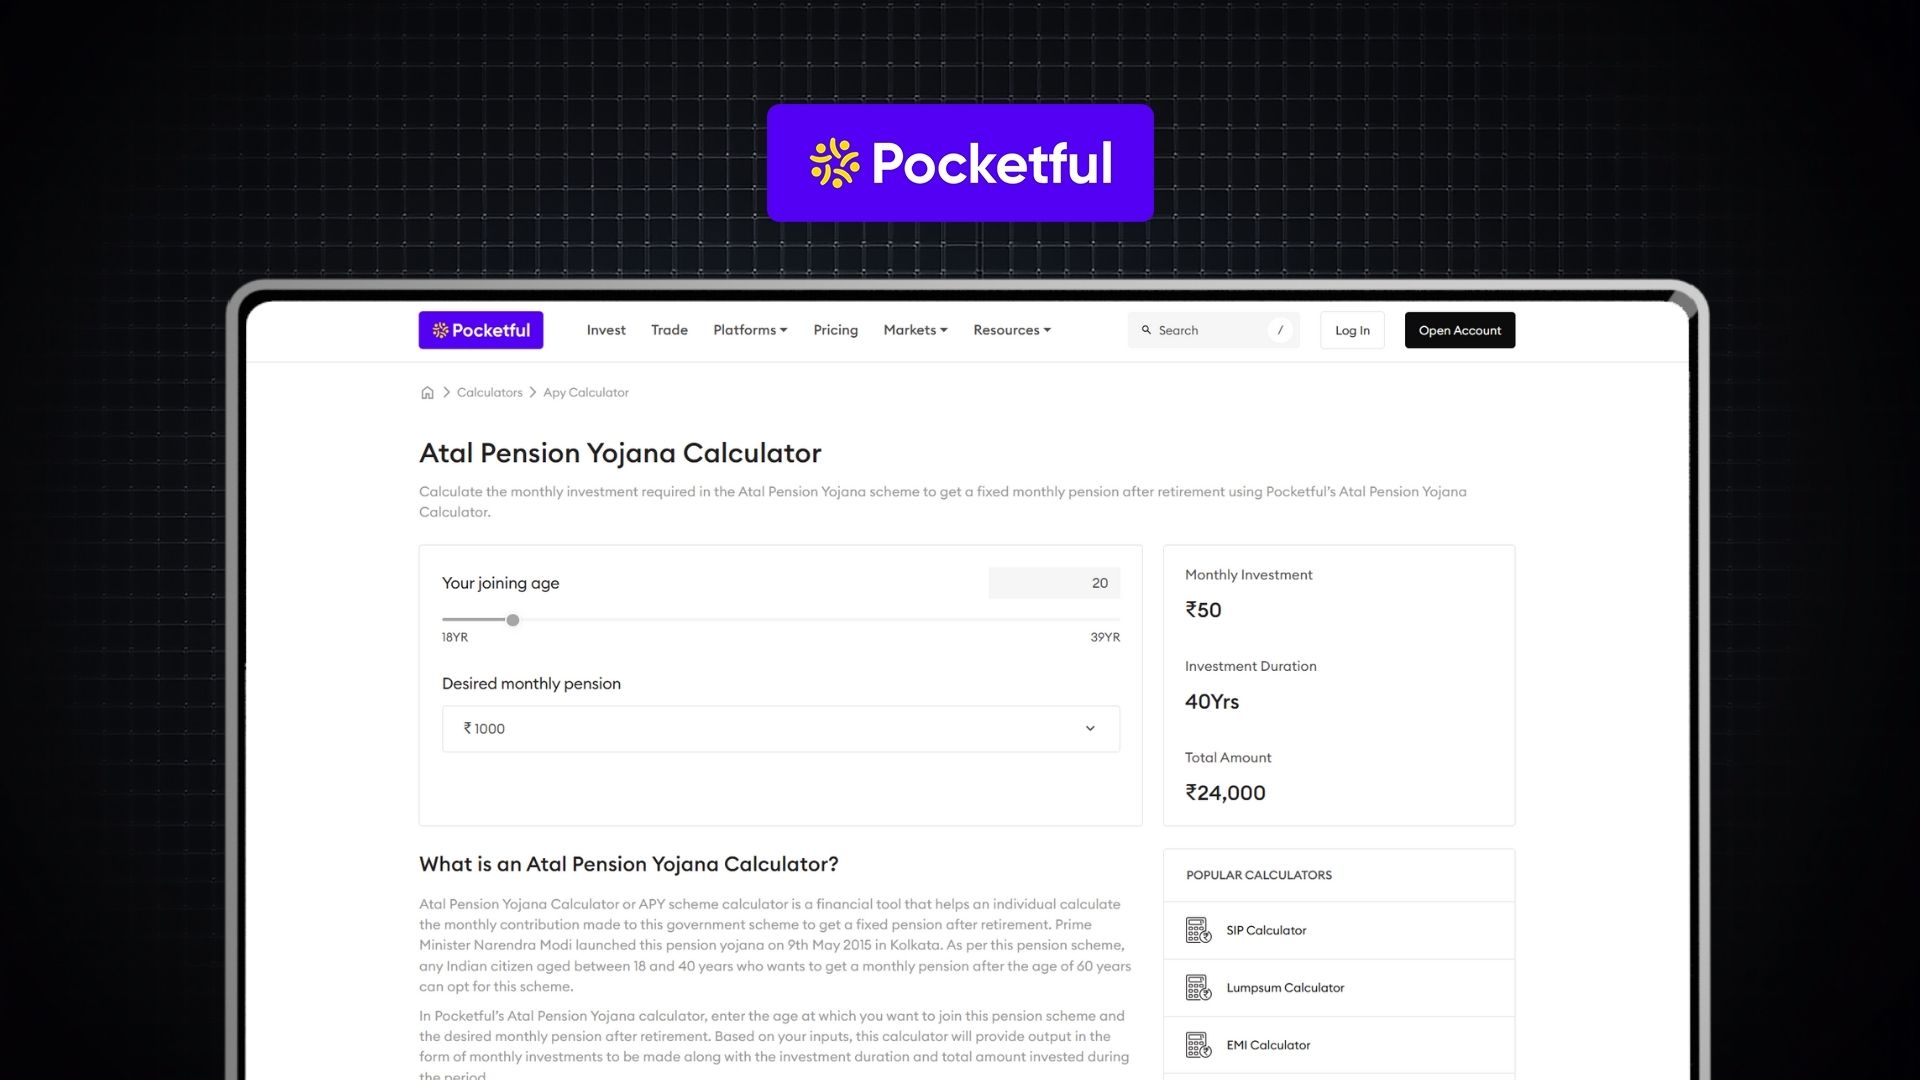Open the Calculators breadcrumb link

pos(489,393)
